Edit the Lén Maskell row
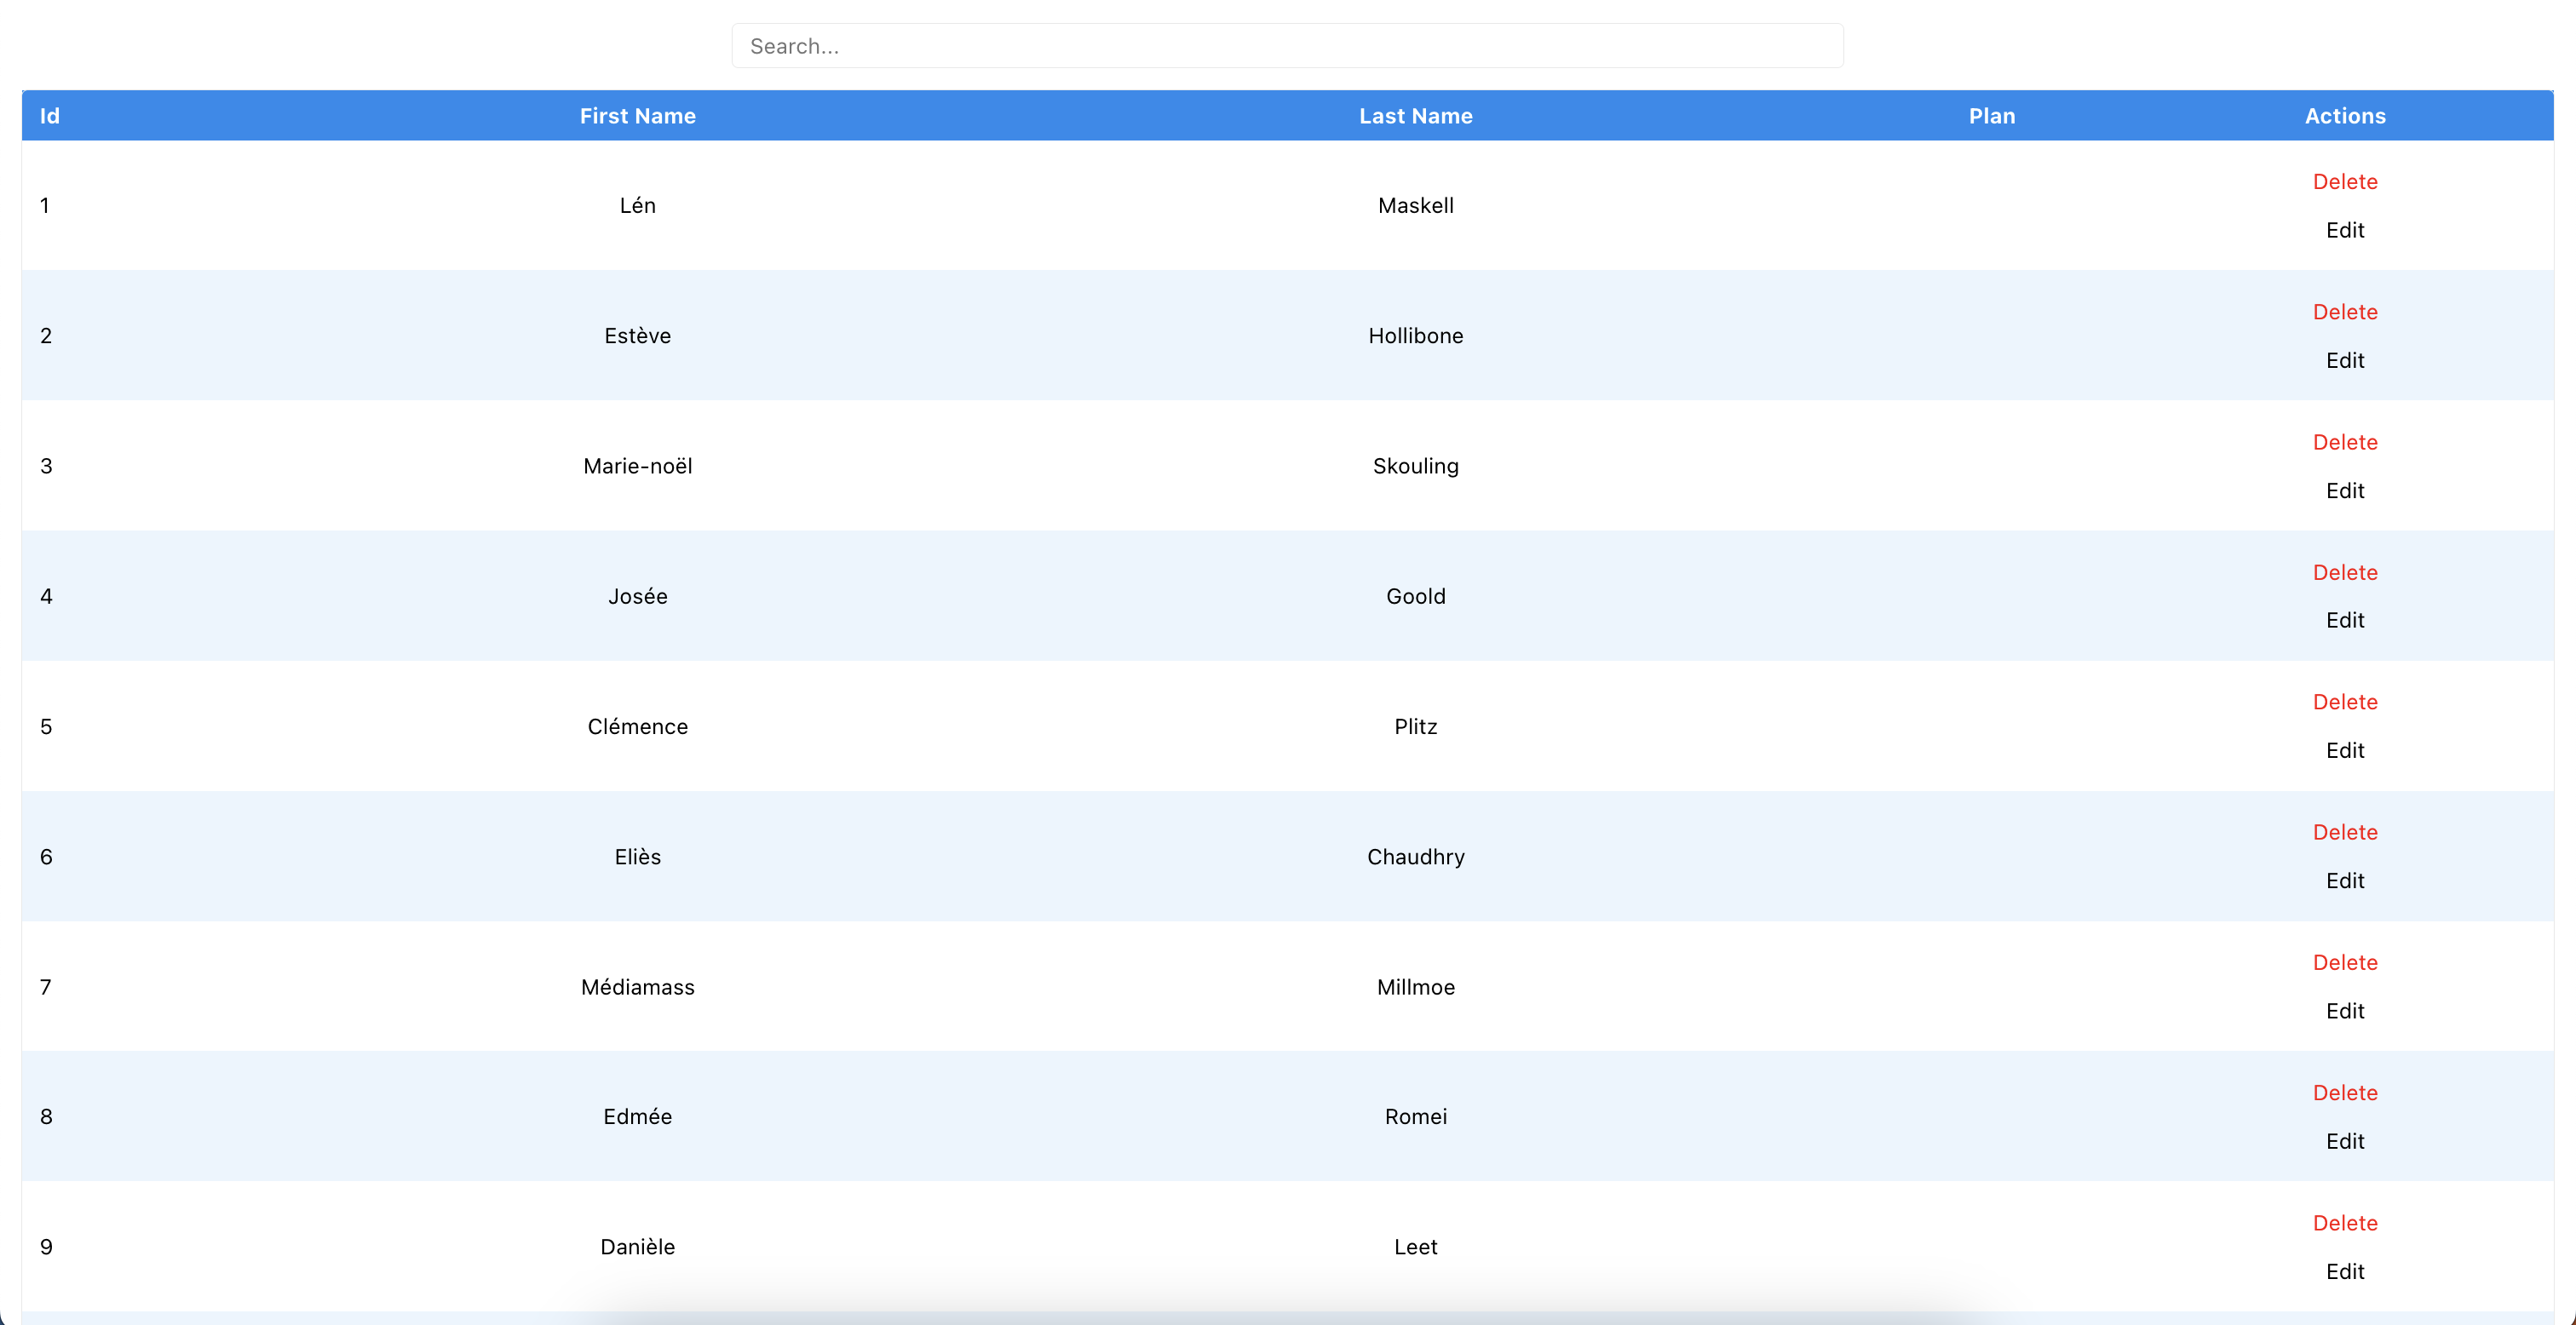 (2344, 230)
